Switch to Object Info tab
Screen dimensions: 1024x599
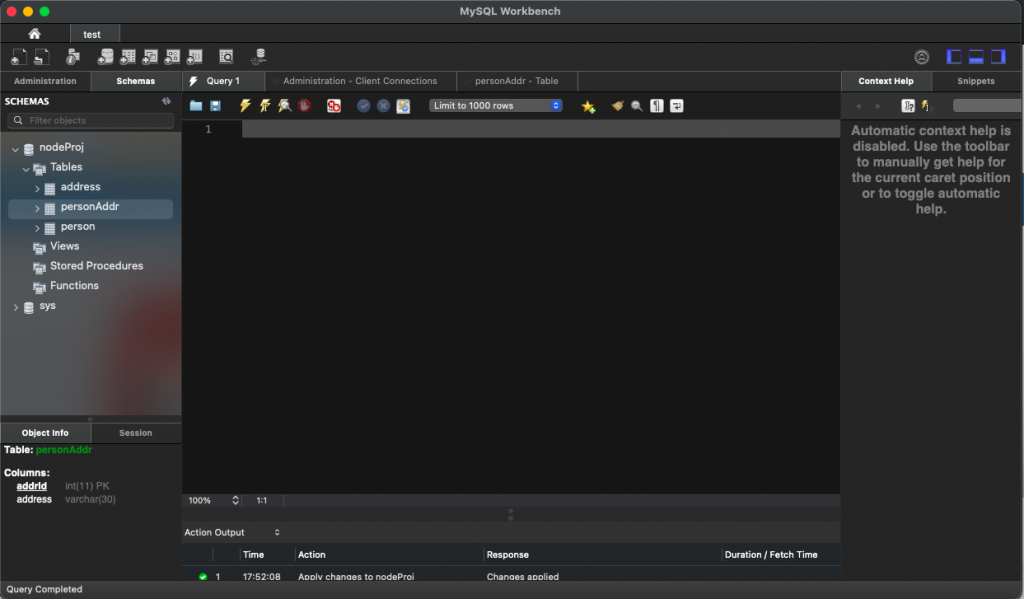[x=45, y=432]
